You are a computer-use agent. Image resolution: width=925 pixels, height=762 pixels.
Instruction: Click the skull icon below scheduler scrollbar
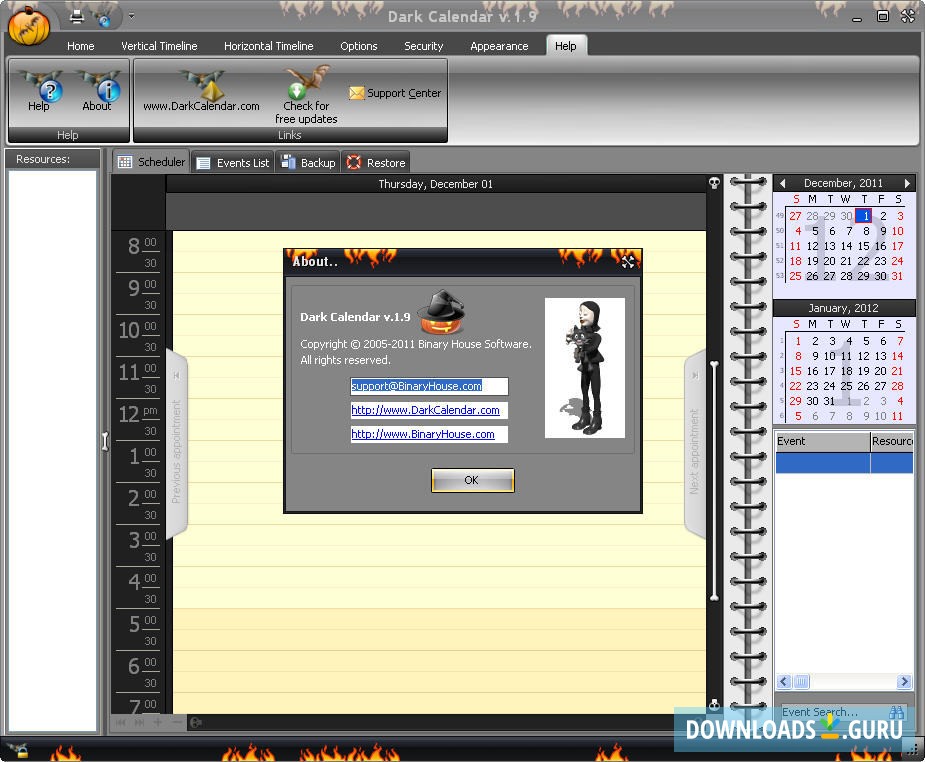[x=714, y=704]
